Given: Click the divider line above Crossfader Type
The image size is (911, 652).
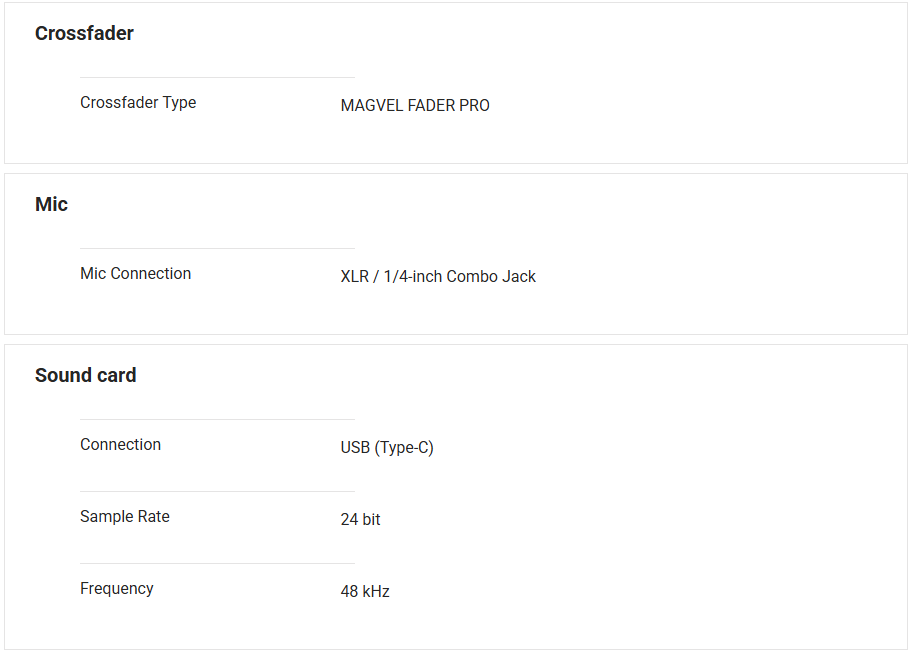Looking at the screenshot, I should (x=217, y=77).
